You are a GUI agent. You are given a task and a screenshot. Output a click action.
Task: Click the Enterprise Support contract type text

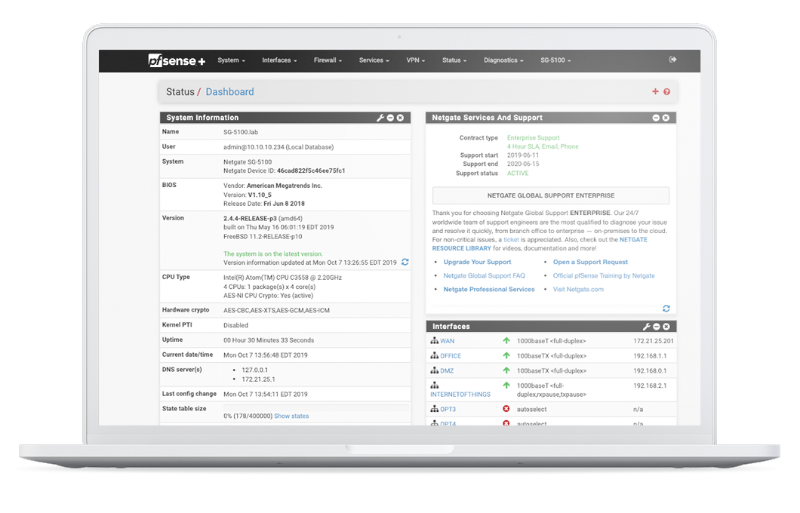coord(533,138)
